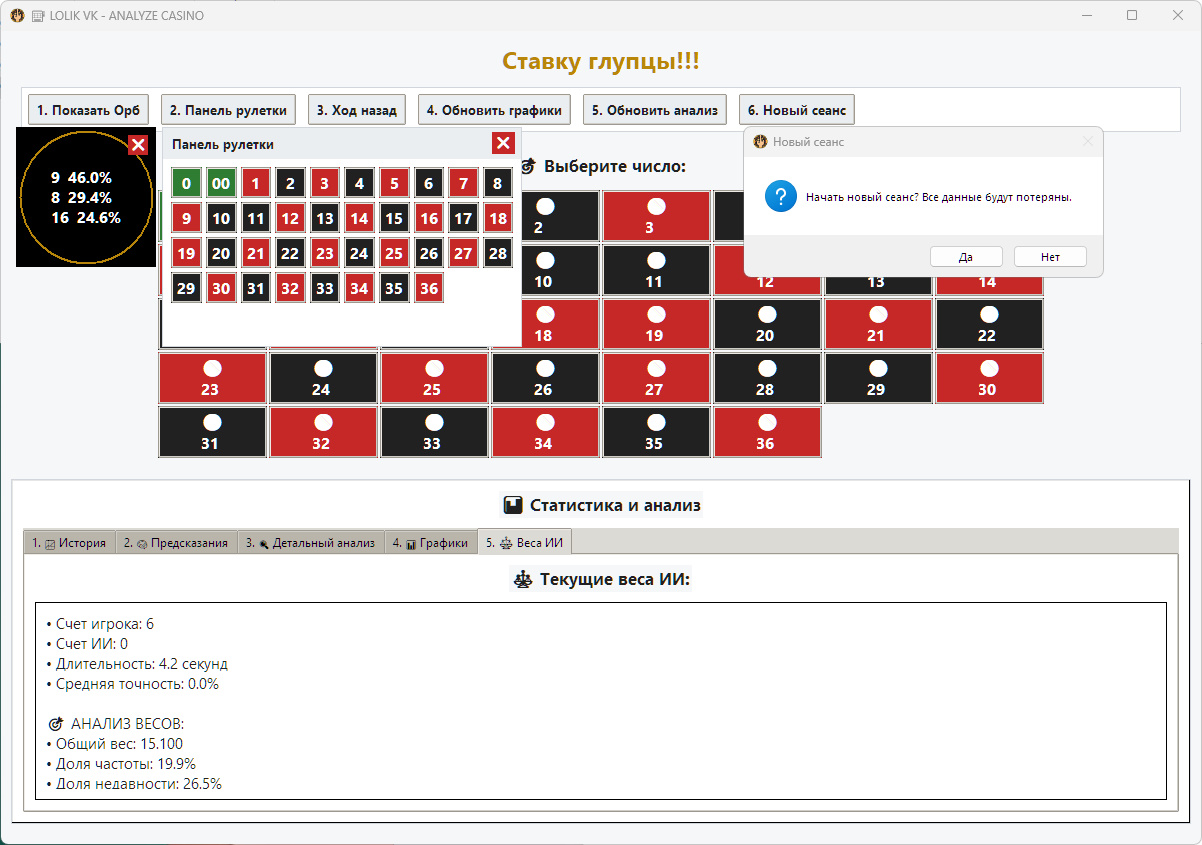
Task: Pick red 25 in roulette panel
Action: coord(394,253)
